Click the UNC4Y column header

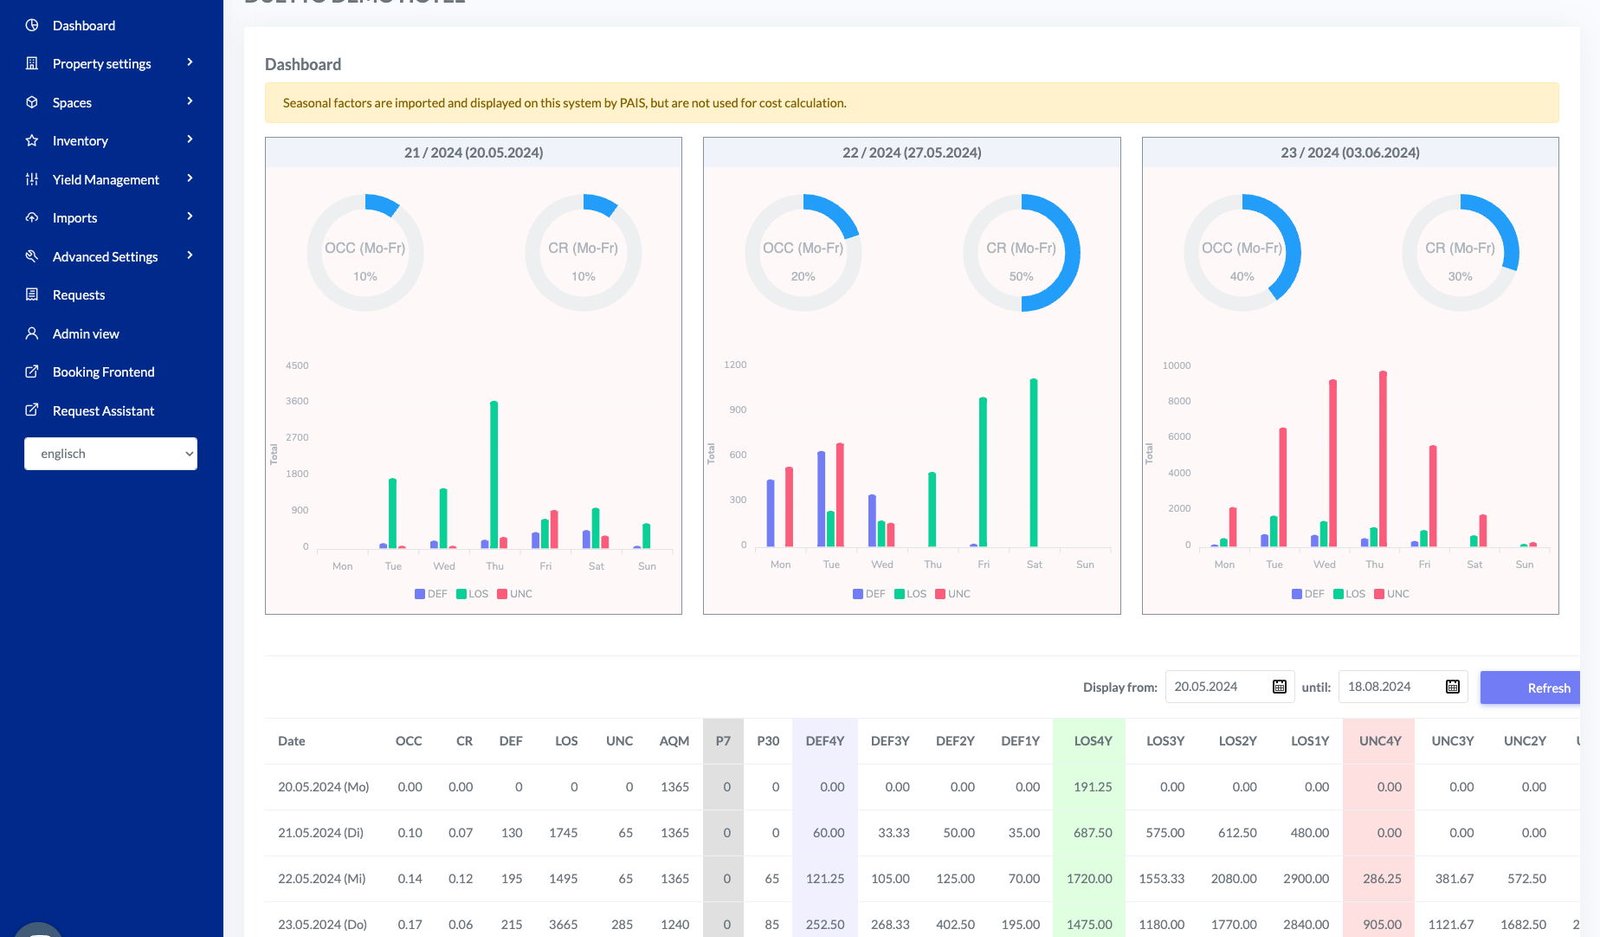(x=1380, y=741)
